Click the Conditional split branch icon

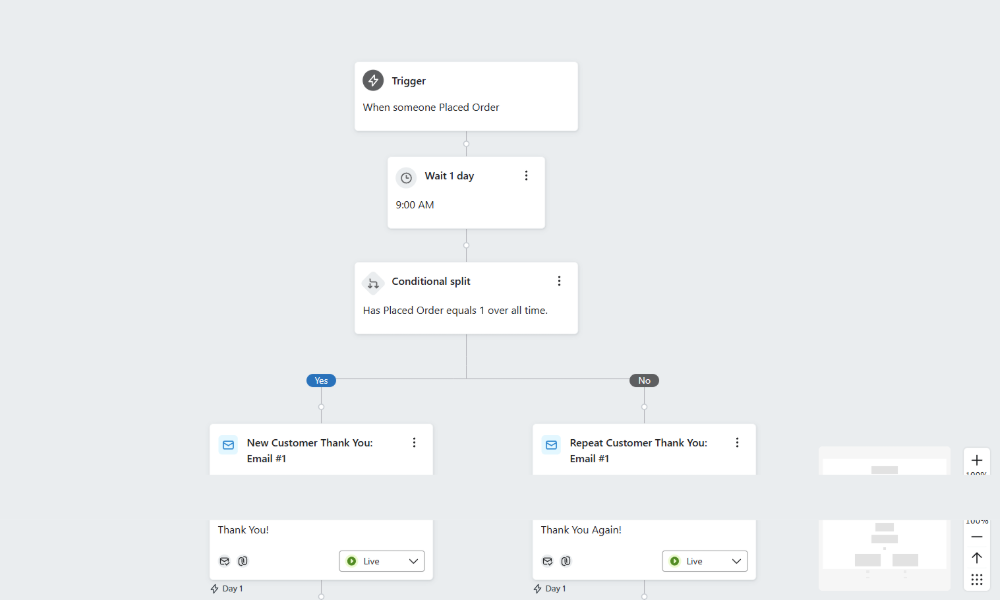(x=373, y=283)
